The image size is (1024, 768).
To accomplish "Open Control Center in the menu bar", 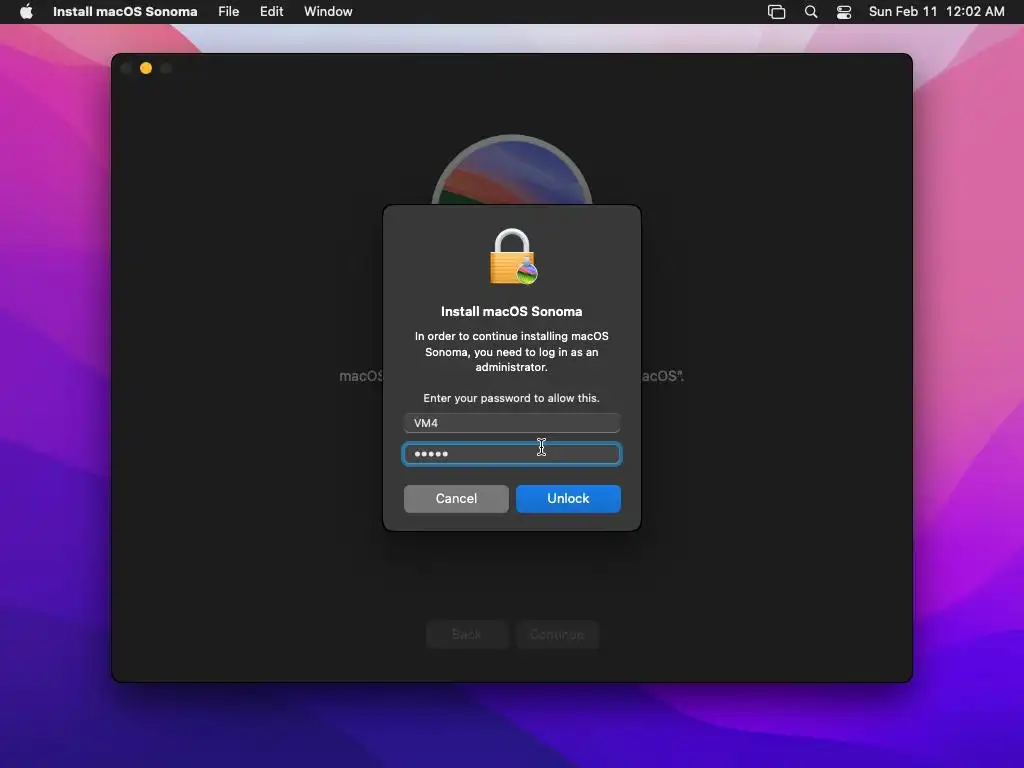I will [x=844, y=12].
